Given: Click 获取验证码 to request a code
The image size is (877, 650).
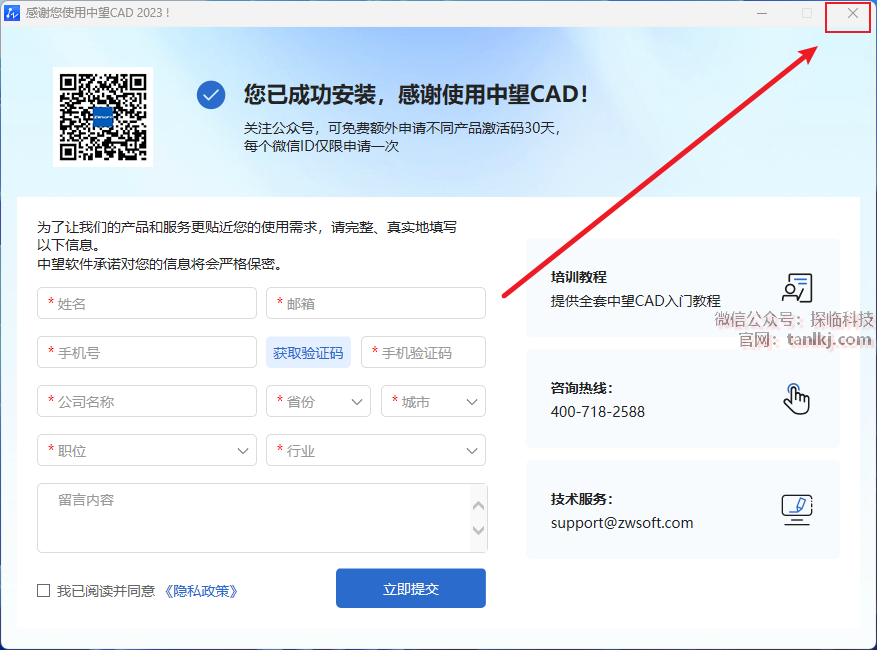Looking at the screenshot, I should click(308, 352).
